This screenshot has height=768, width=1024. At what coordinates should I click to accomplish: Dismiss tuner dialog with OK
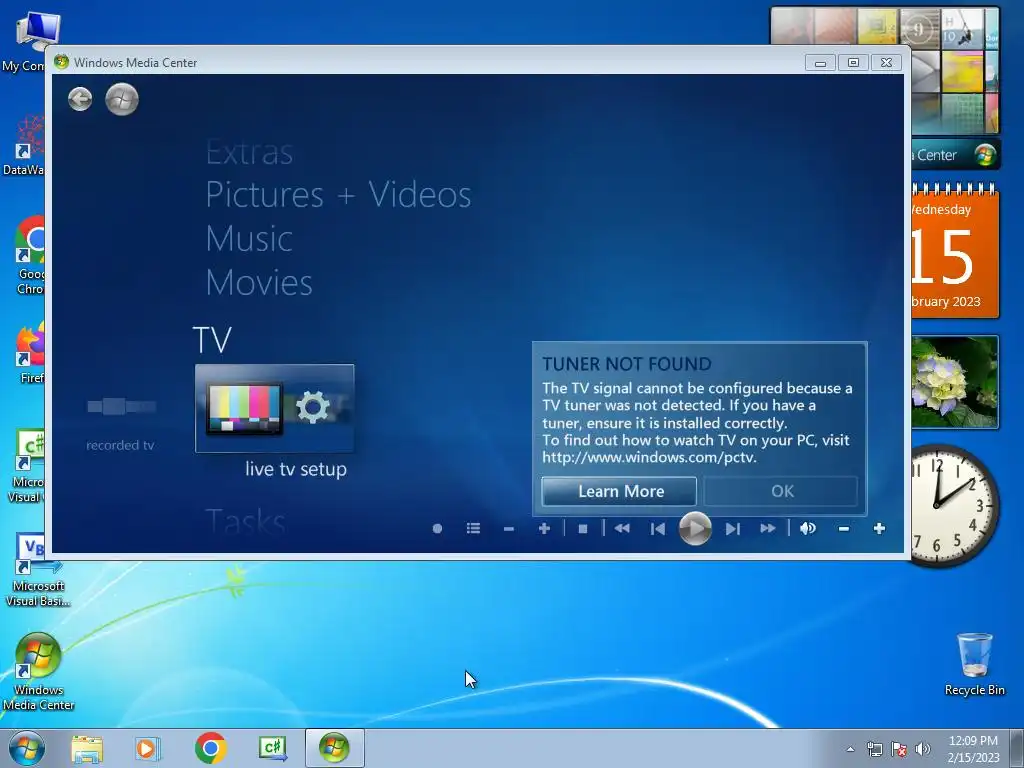tap(781, 491)
